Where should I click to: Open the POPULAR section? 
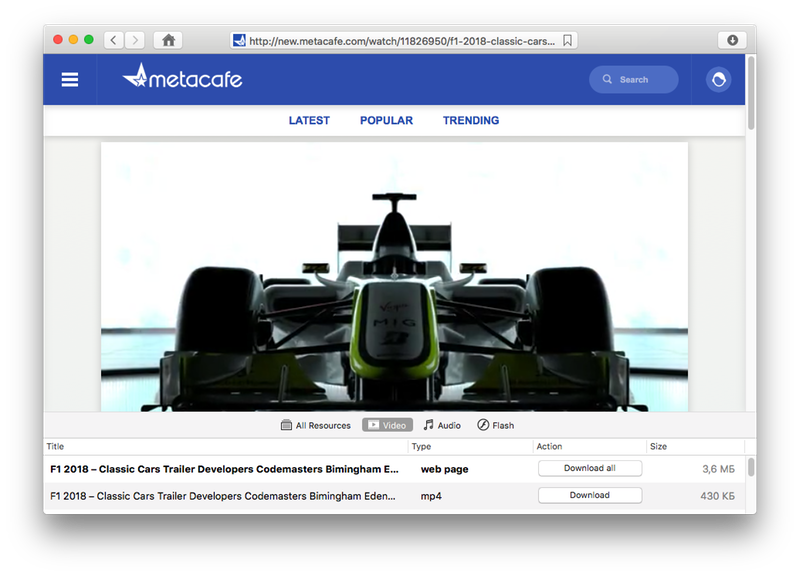pyautogui.click(x=386, y=120)
